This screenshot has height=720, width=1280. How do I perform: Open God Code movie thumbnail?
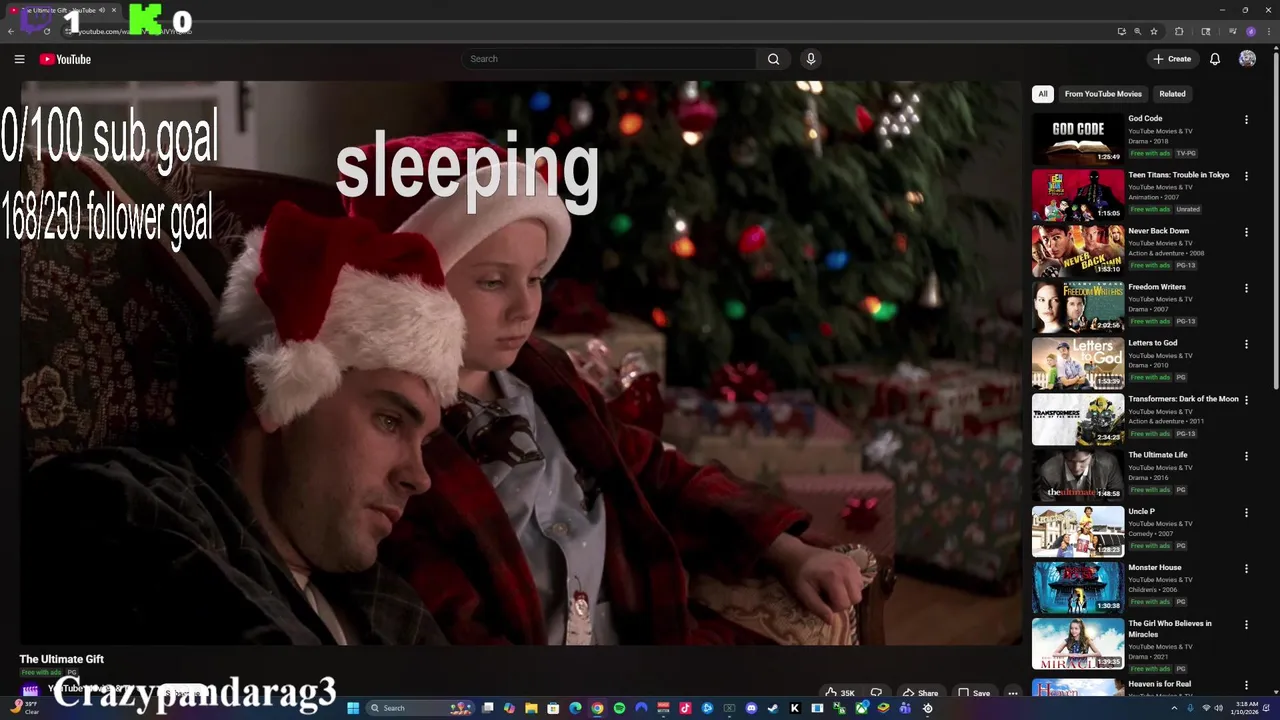1078,138
